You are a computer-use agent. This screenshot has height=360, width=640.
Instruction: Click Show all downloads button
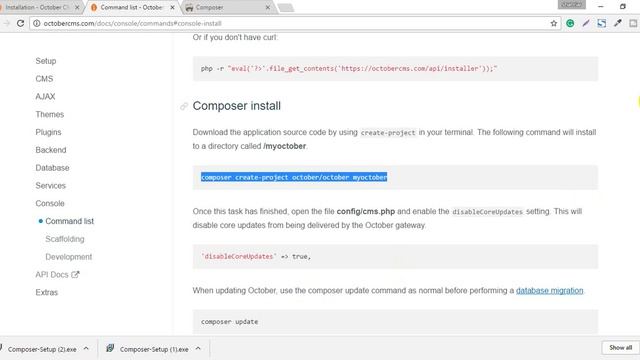coord(620,348)
